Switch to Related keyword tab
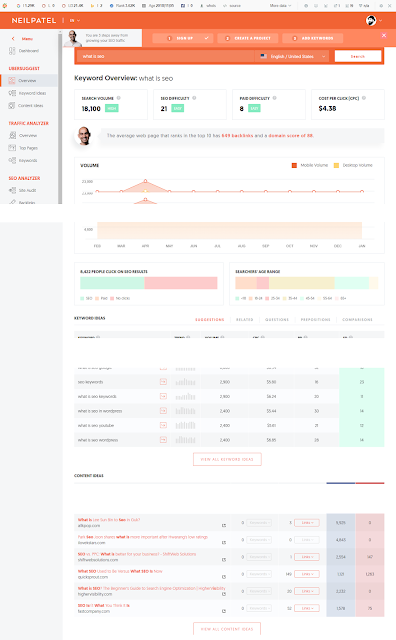Screen dimensions: 396x640 tap(245, 320)
